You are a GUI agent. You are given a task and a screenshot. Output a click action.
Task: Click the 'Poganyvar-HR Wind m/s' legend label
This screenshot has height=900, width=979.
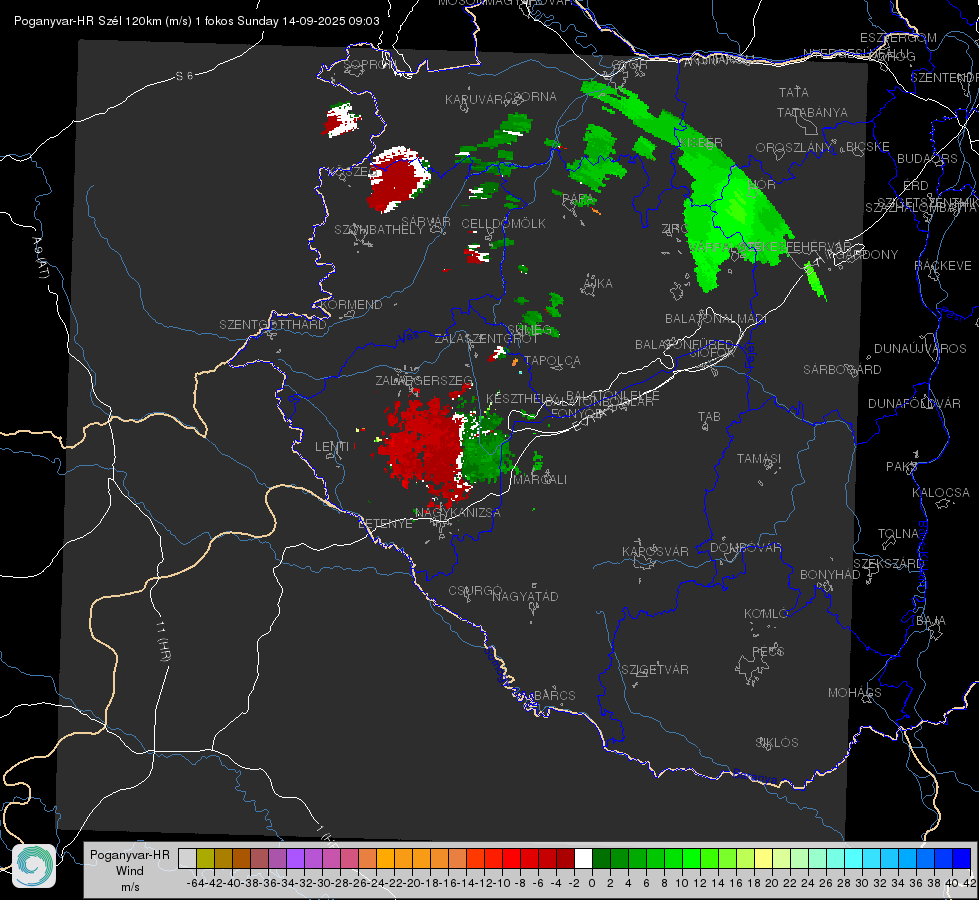[x=130, y=871]
